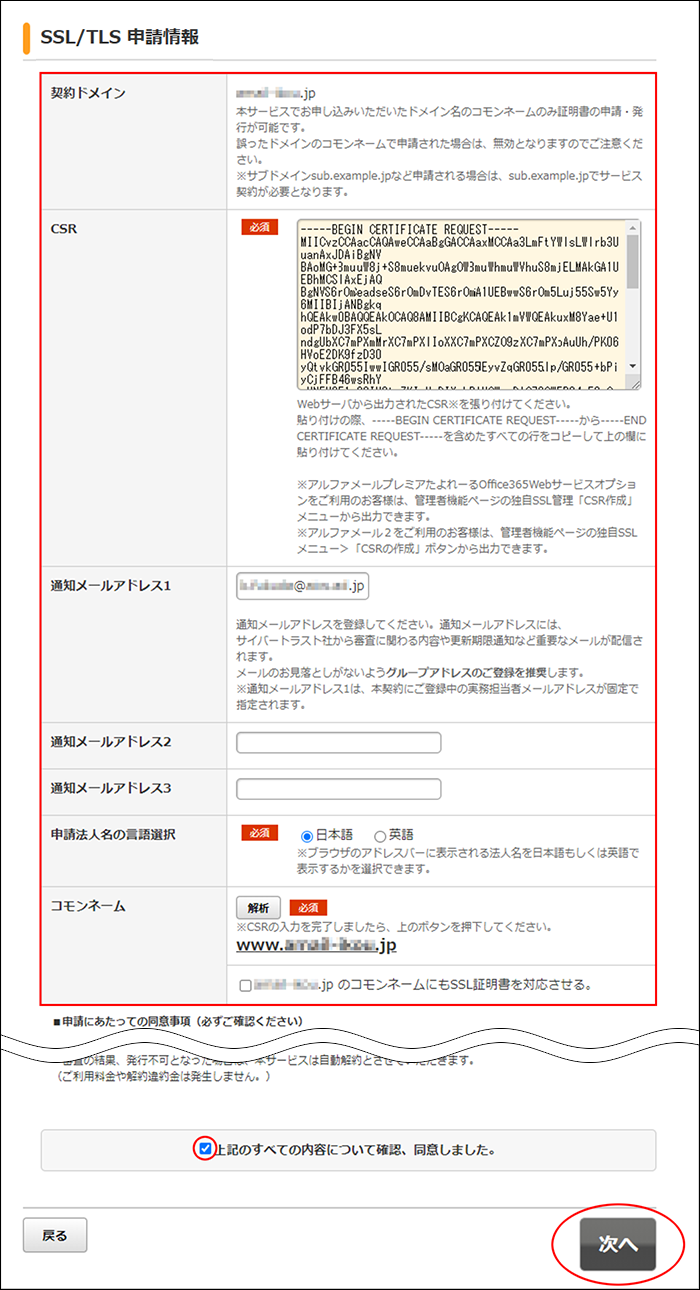Click the 通知メールアドレス2 input field
The height and width of the screenshot is (1290, 700).
pos(338,742)
